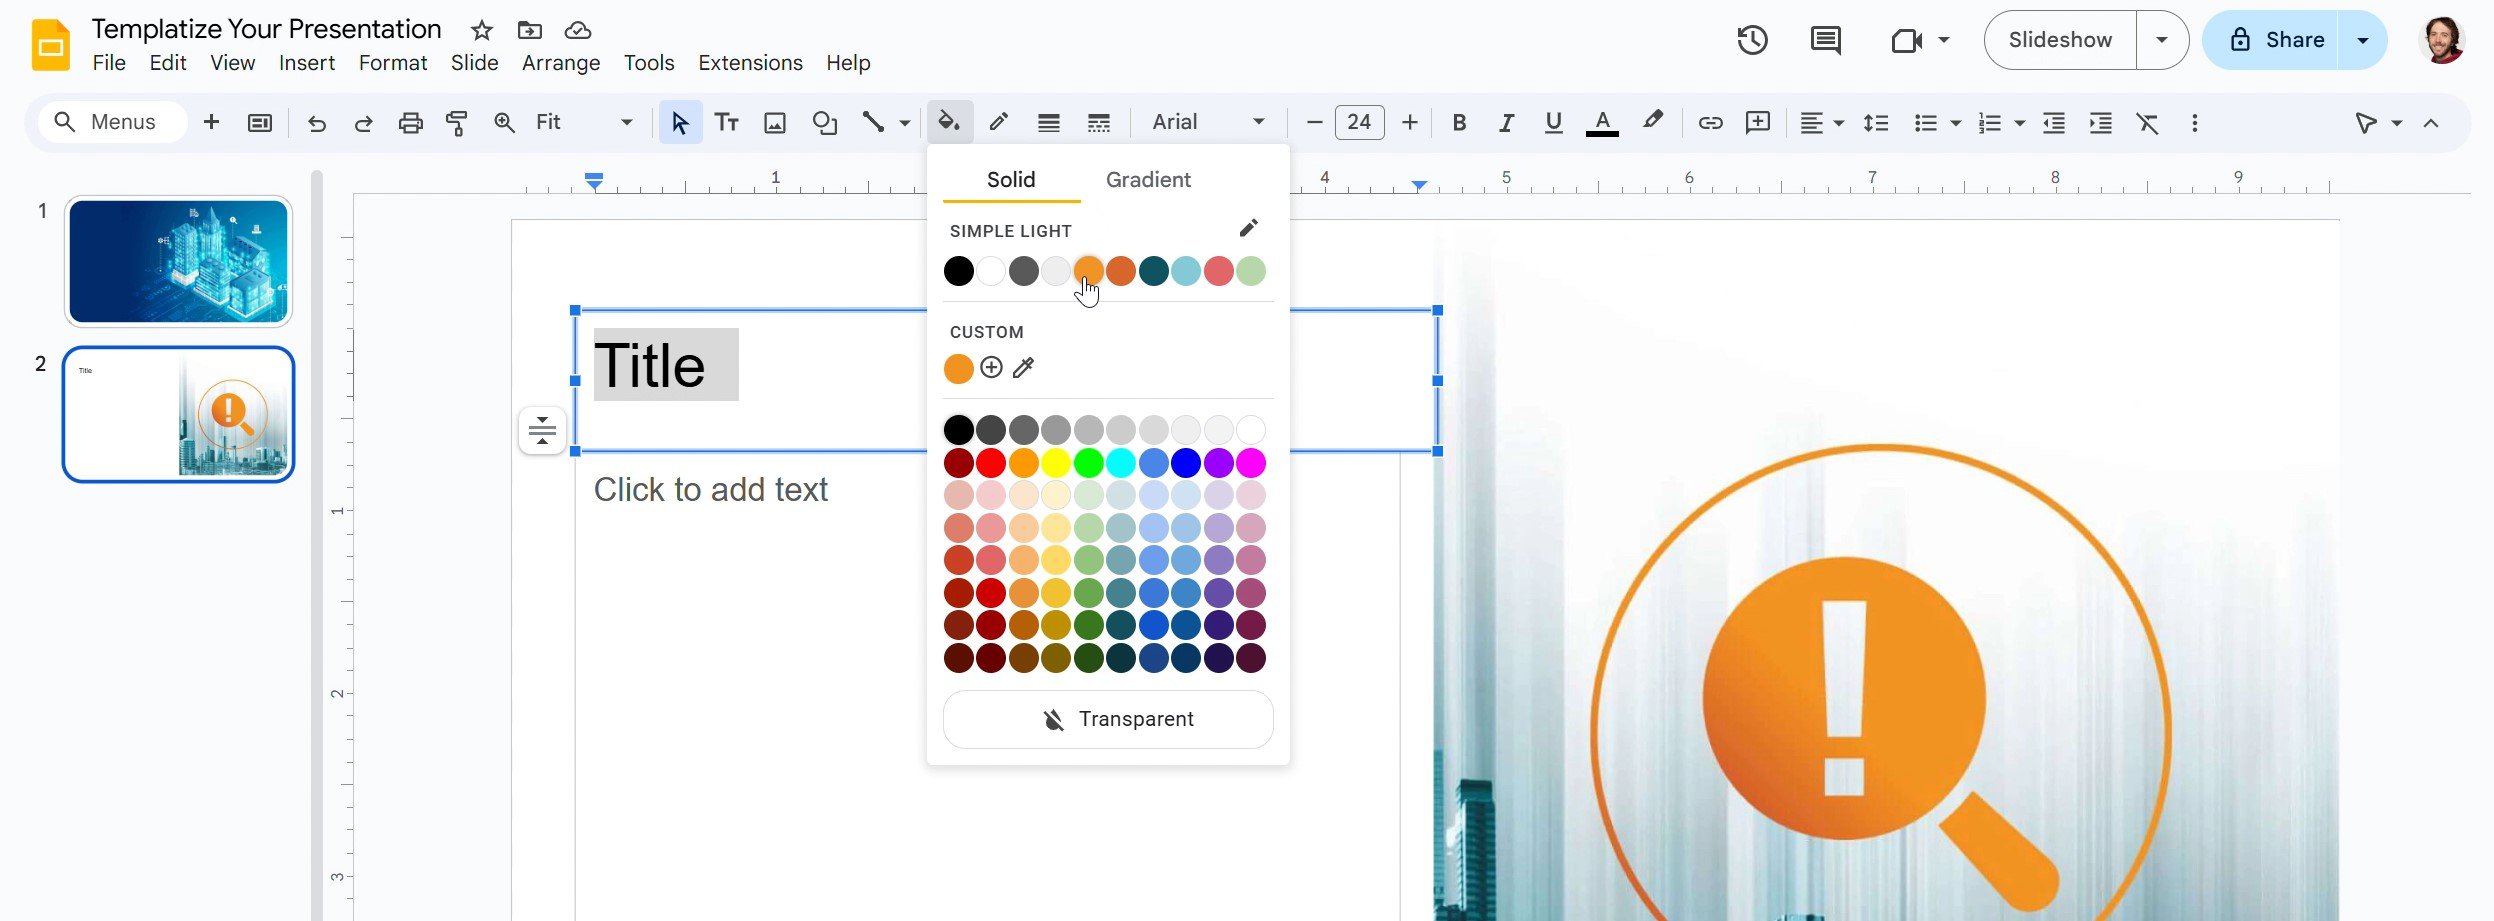This screenshot has height=921, width=2494.
Task: Start the Slideshow
Action: point(2060,40)
